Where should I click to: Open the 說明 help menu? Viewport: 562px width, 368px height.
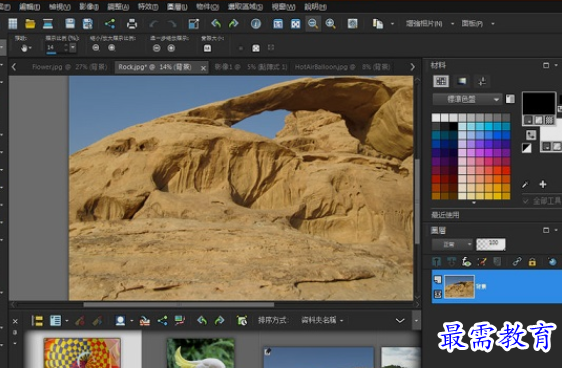pyautogui.click(x=315, y=6)
